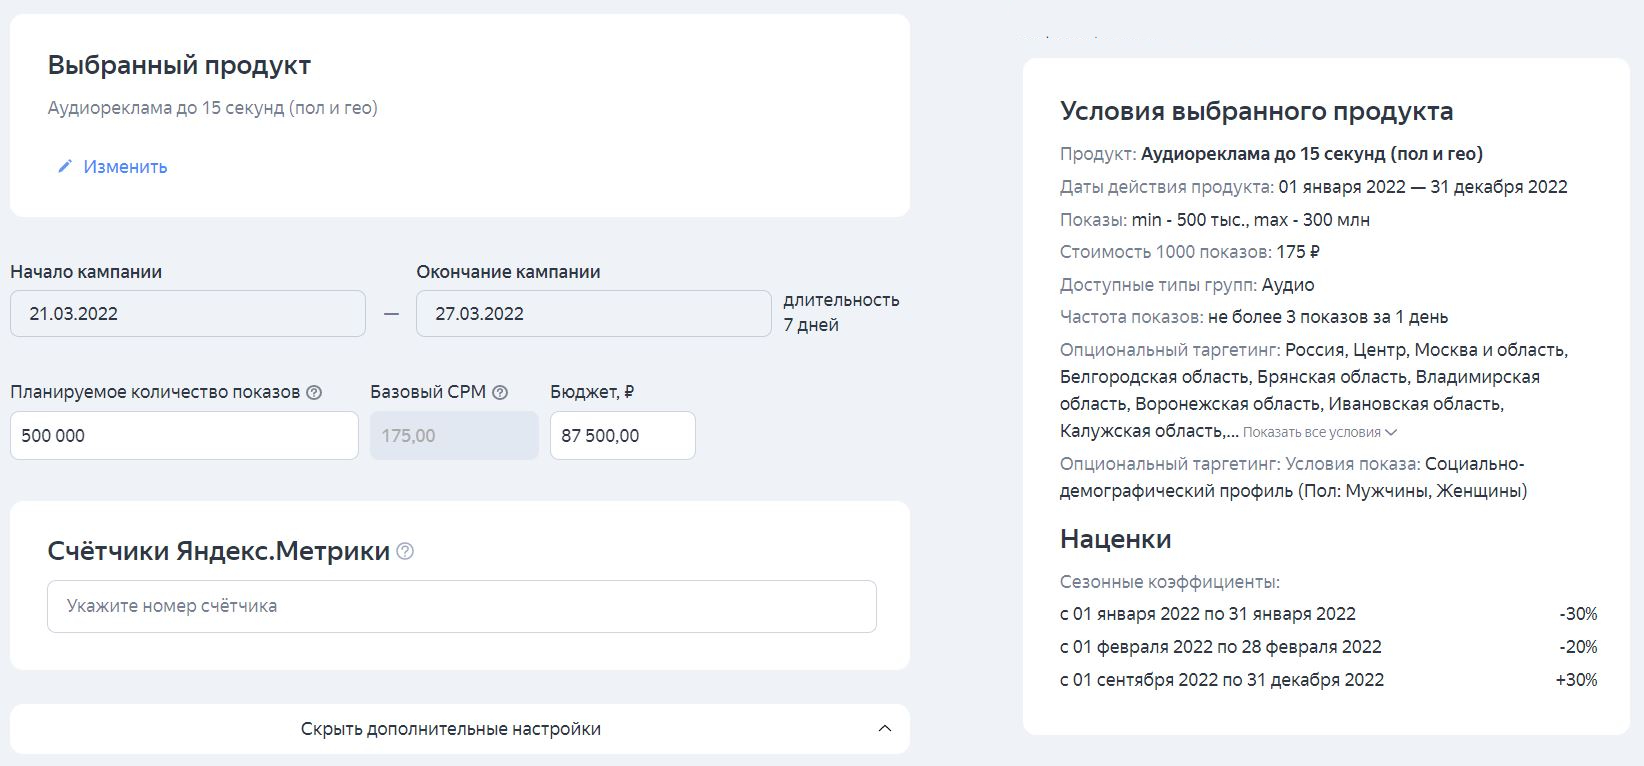The width and height of the screenshot is (1644, 766).
Task: Click the text длительность 7 дней
Action: tap(841, 312)
